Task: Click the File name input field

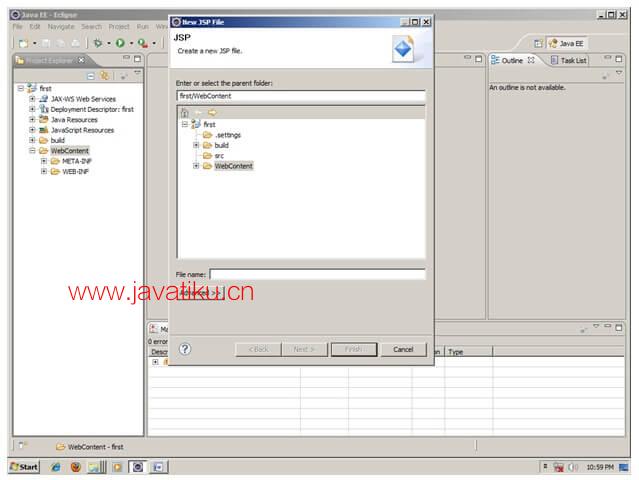Action: (x=317, y=274)
